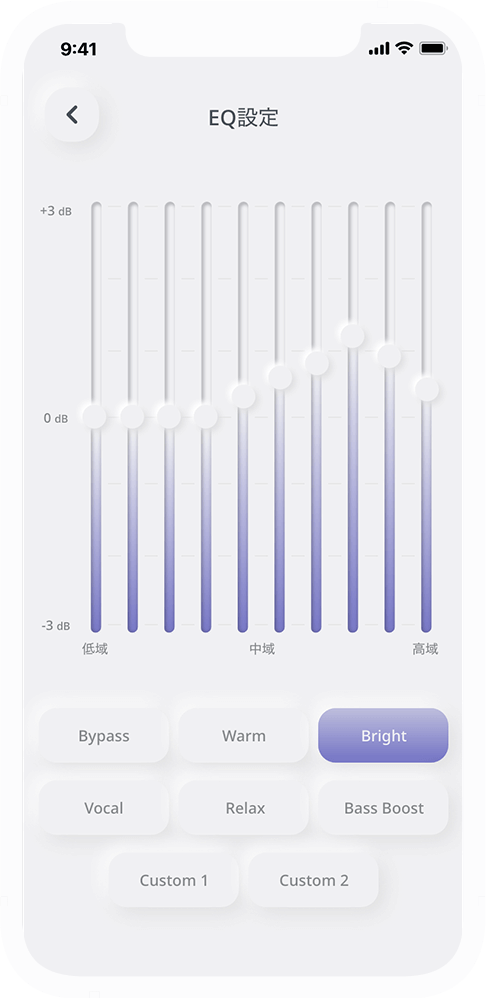Screen dimensions: 486x998
Task: Click the seventh band slider knob
Action: [317, 363]
